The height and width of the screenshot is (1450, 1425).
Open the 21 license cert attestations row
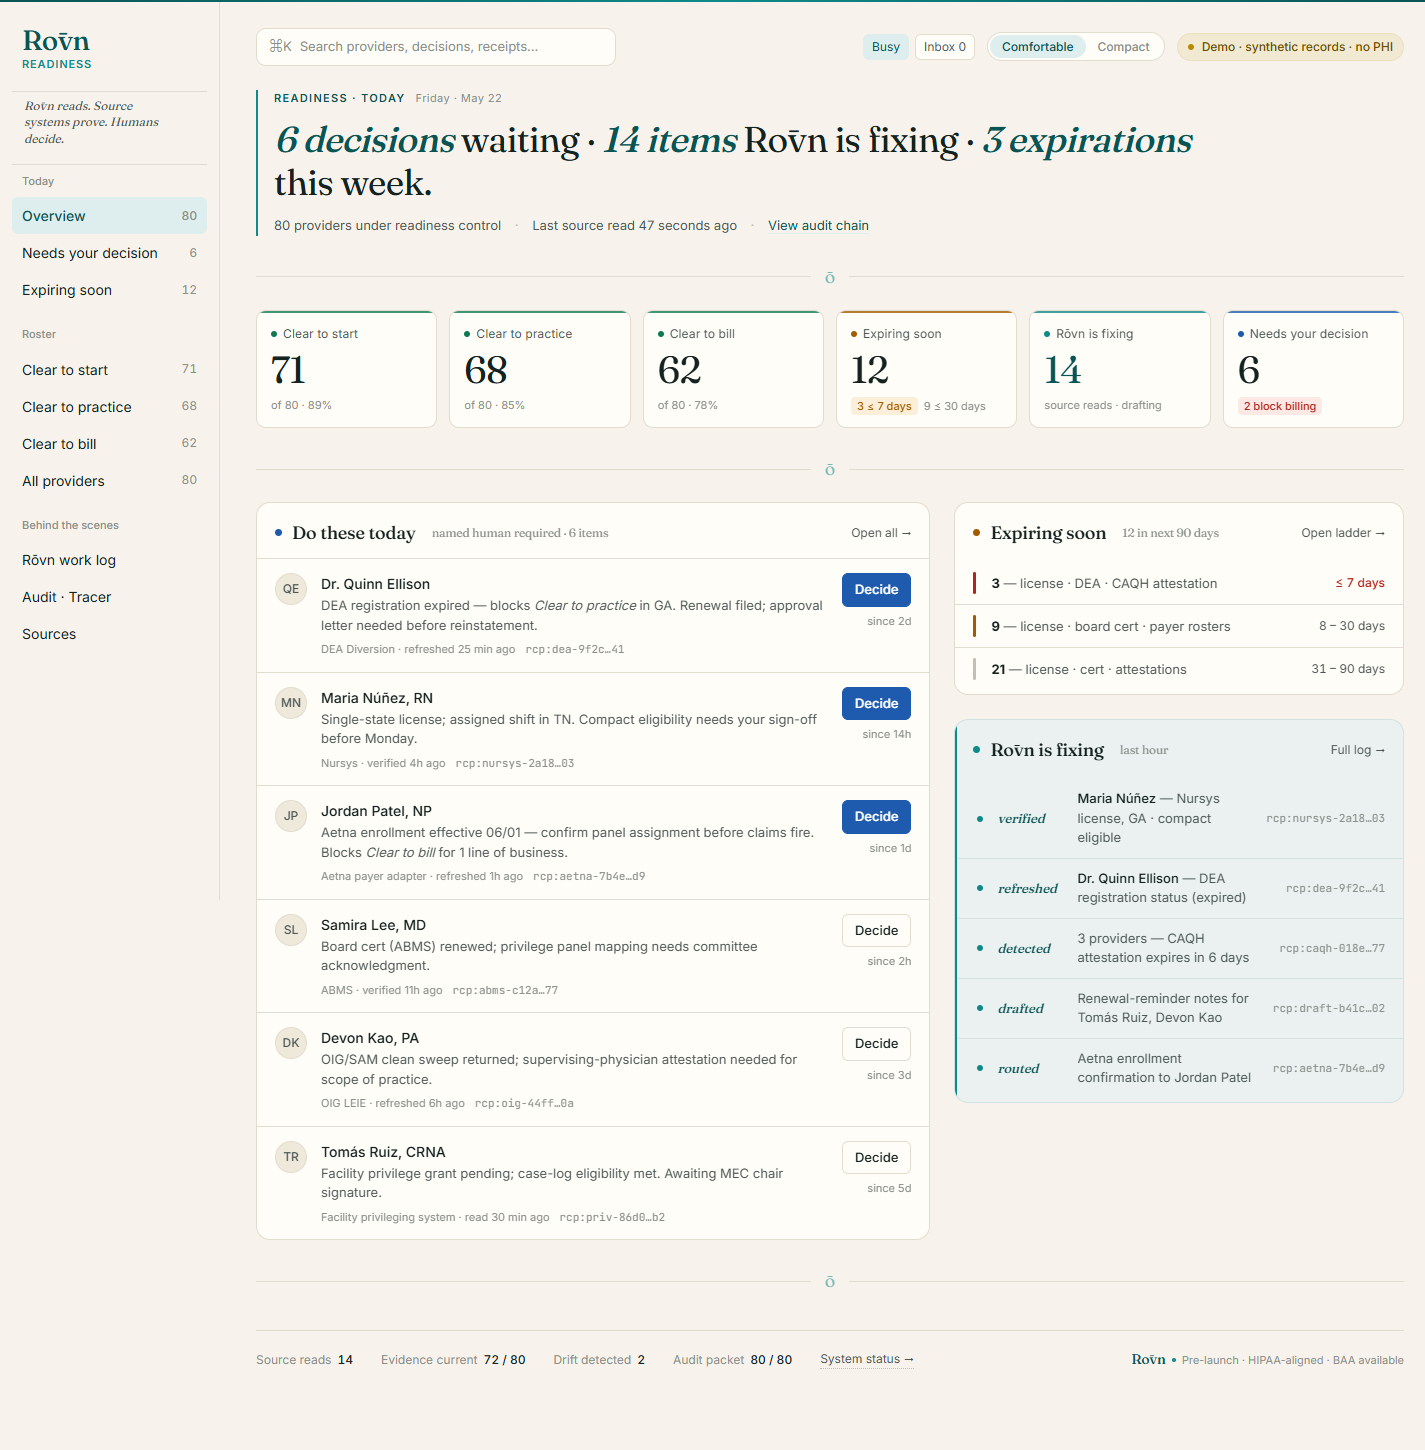(1179, 670)
